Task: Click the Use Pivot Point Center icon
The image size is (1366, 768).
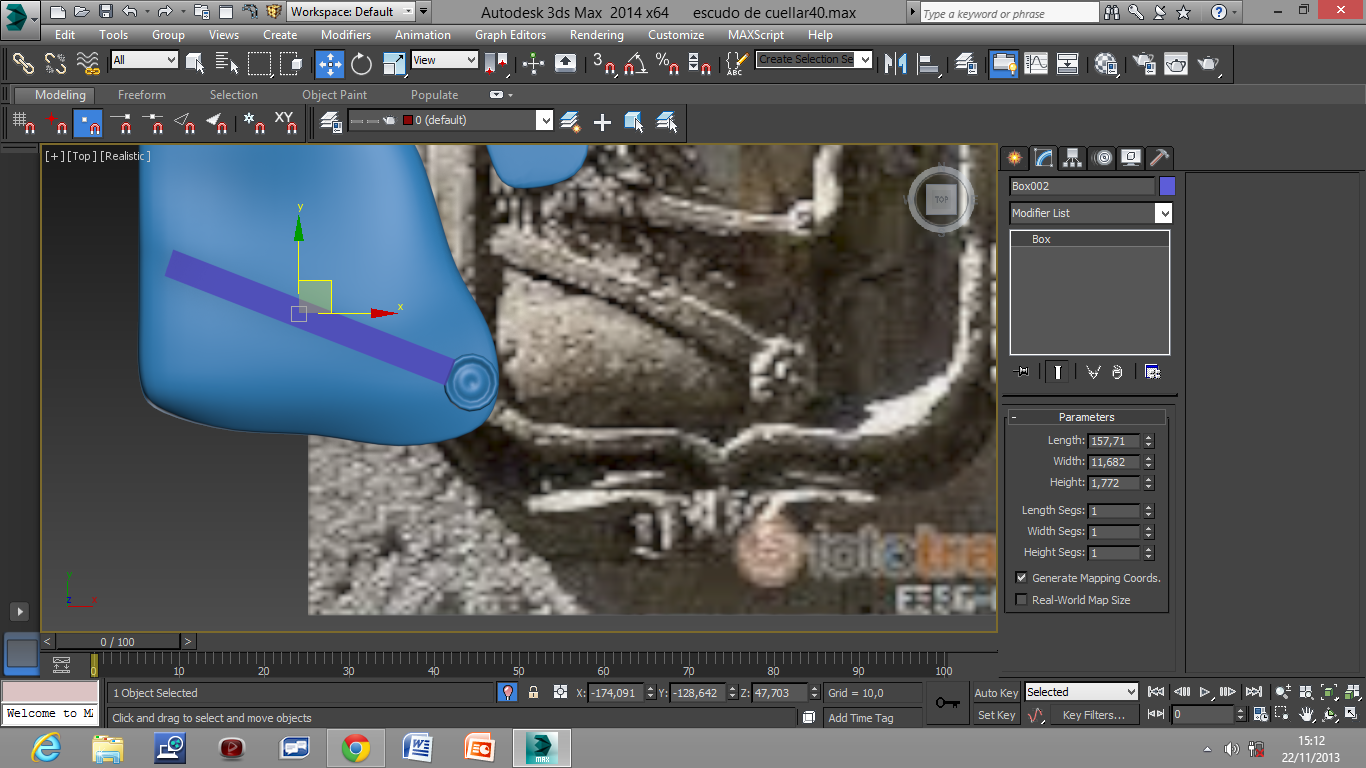Action: pos(496,64)
